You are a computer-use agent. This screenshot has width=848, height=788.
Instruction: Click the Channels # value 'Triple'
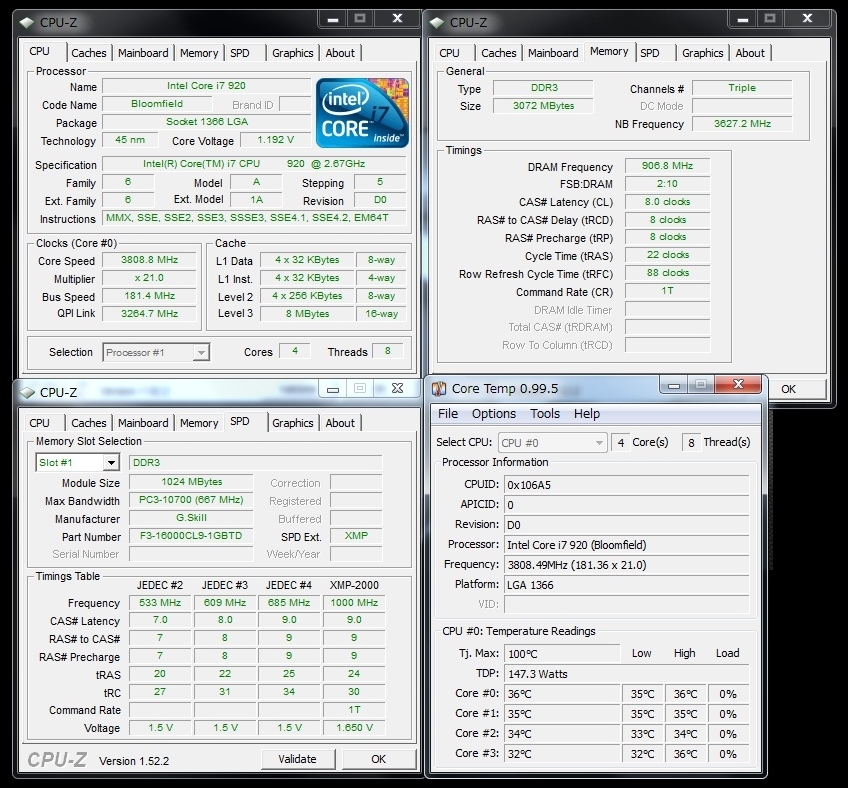(742, 88)
